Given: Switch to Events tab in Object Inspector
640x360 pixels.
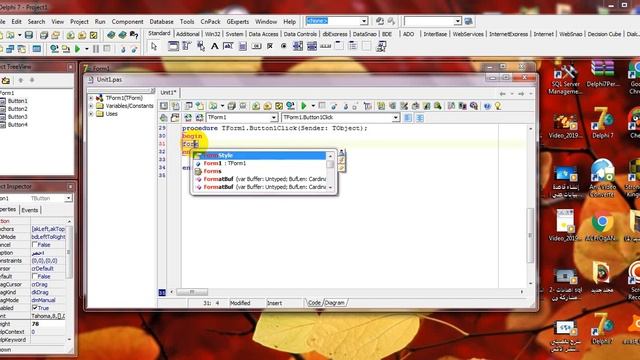Looking at the screenshot, I should (30, 210).
